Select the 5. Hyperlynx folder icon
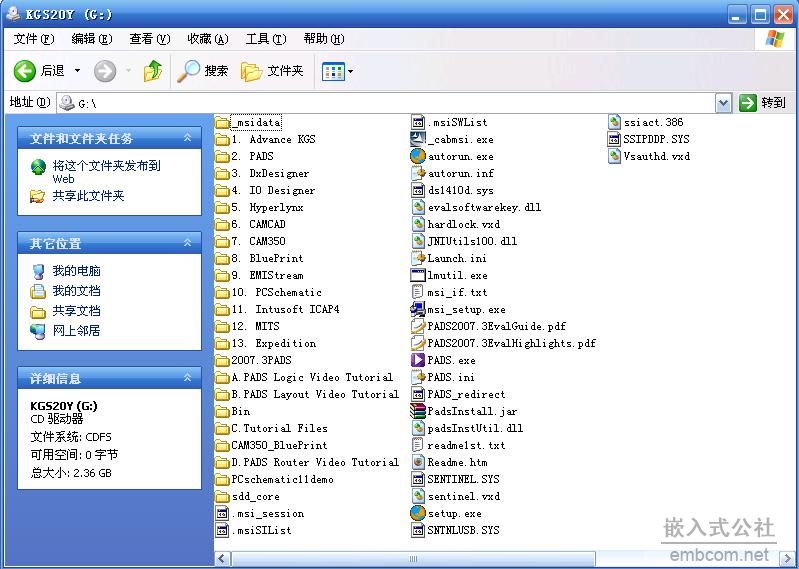This screenshot has height=569, width=799. coord(222,207)
